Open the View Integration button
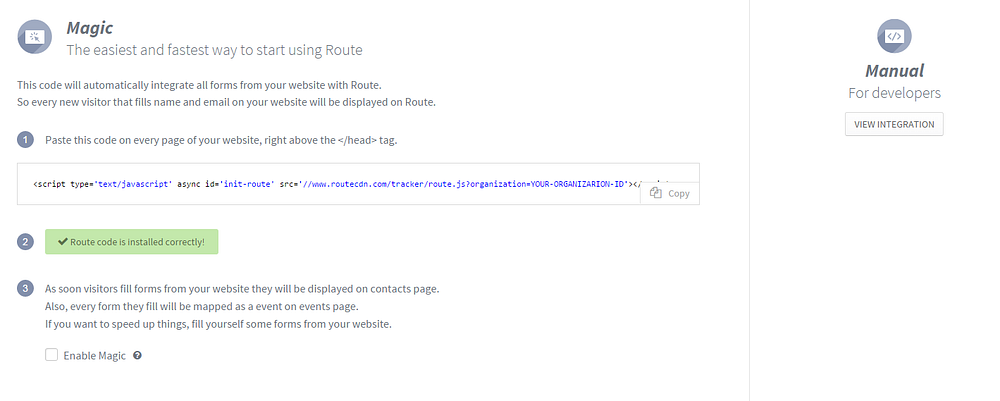1000x401 pixels. click(894, 124)
